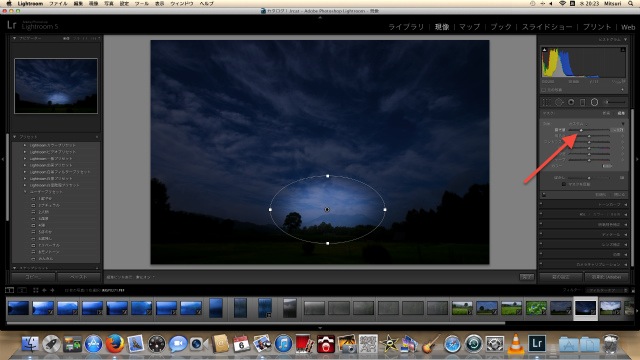Select the Spot Removal tool
The height and width of the screenshot is (360, 640).
[x=559, y=102]
